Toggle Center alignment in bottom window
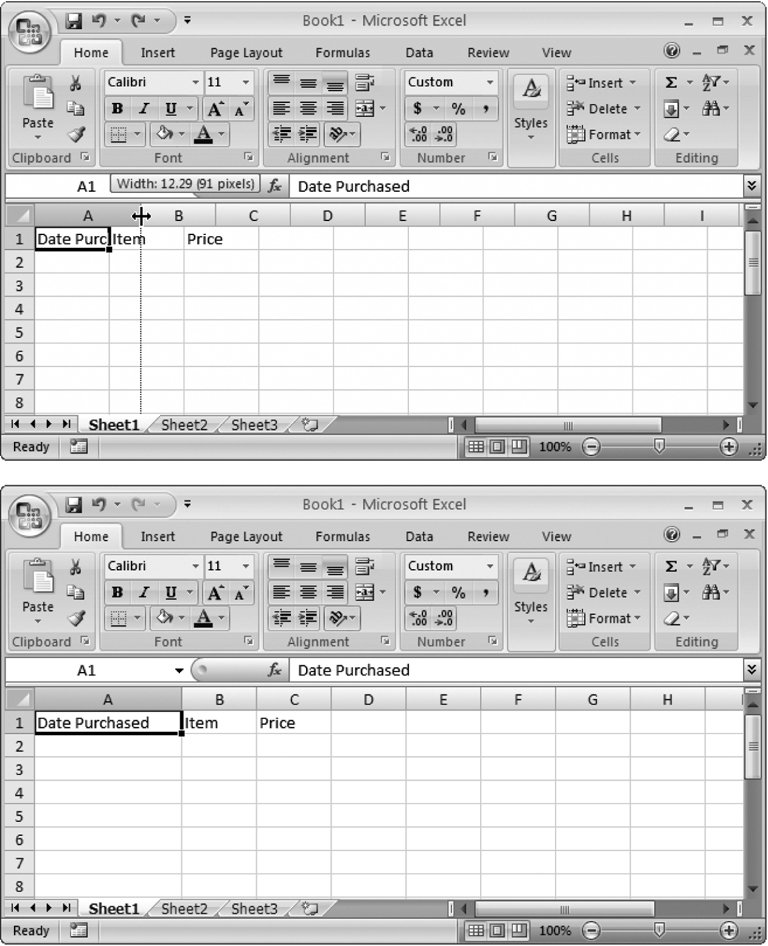 [308, 592]
